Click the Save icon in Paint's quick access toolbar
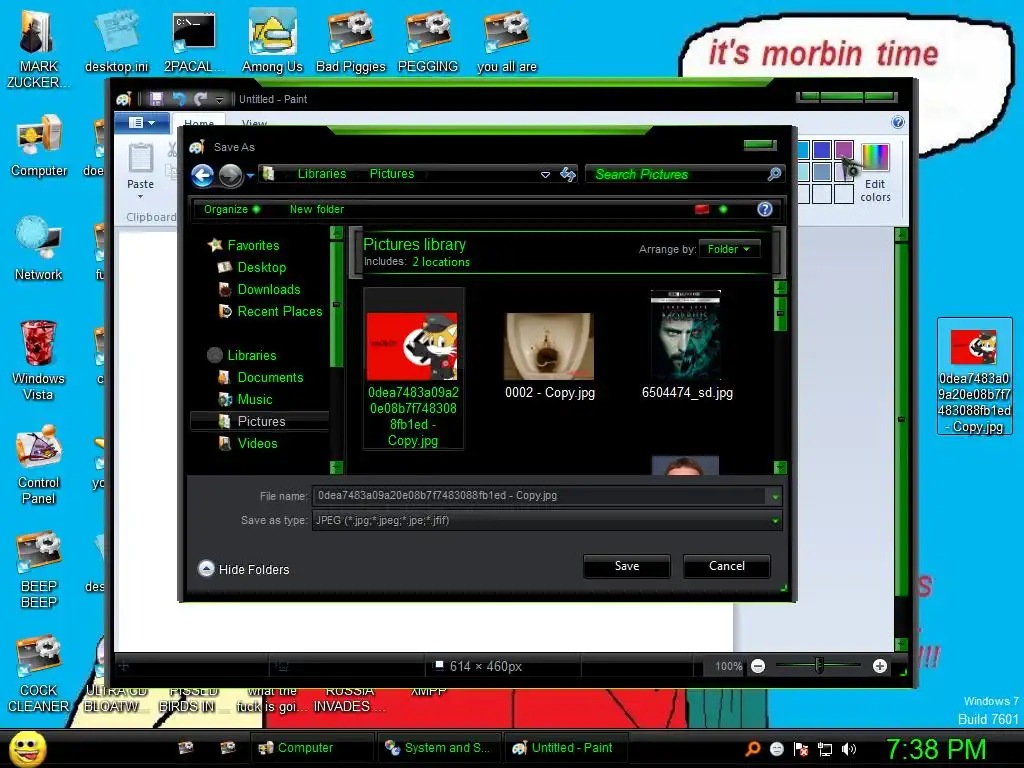This screenshot has width=1024, height=768. tap(156, 99)
